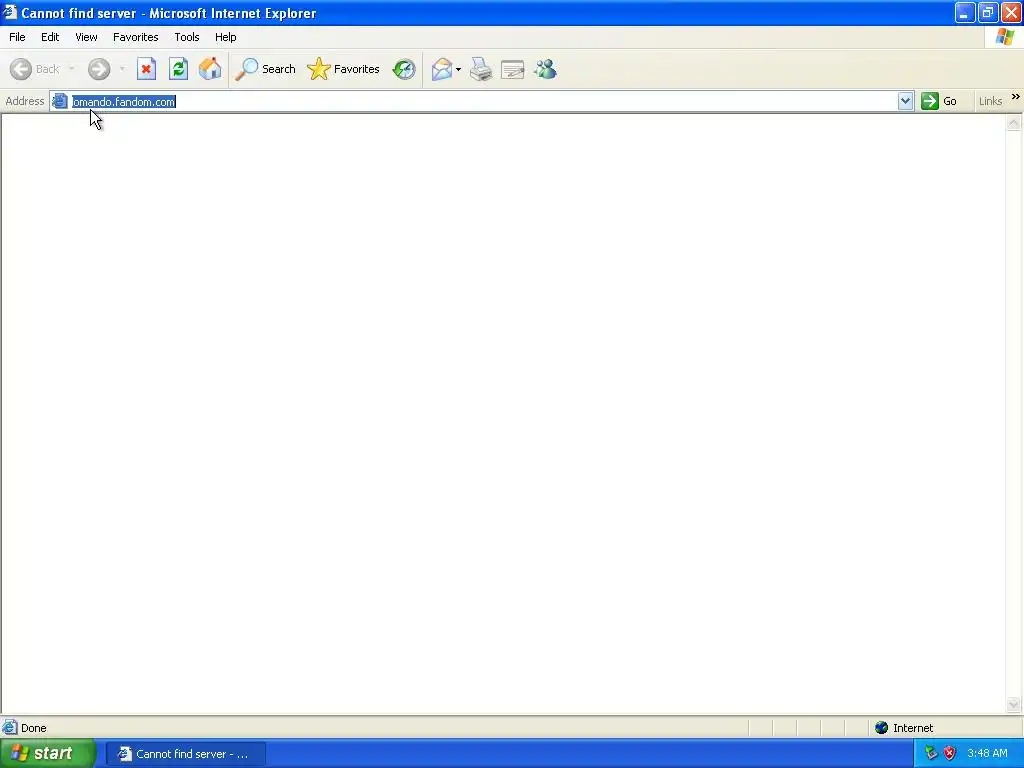Screen dimensions: 1024x768
Task: Open the Messenger people icon
Action: (545, 69)
